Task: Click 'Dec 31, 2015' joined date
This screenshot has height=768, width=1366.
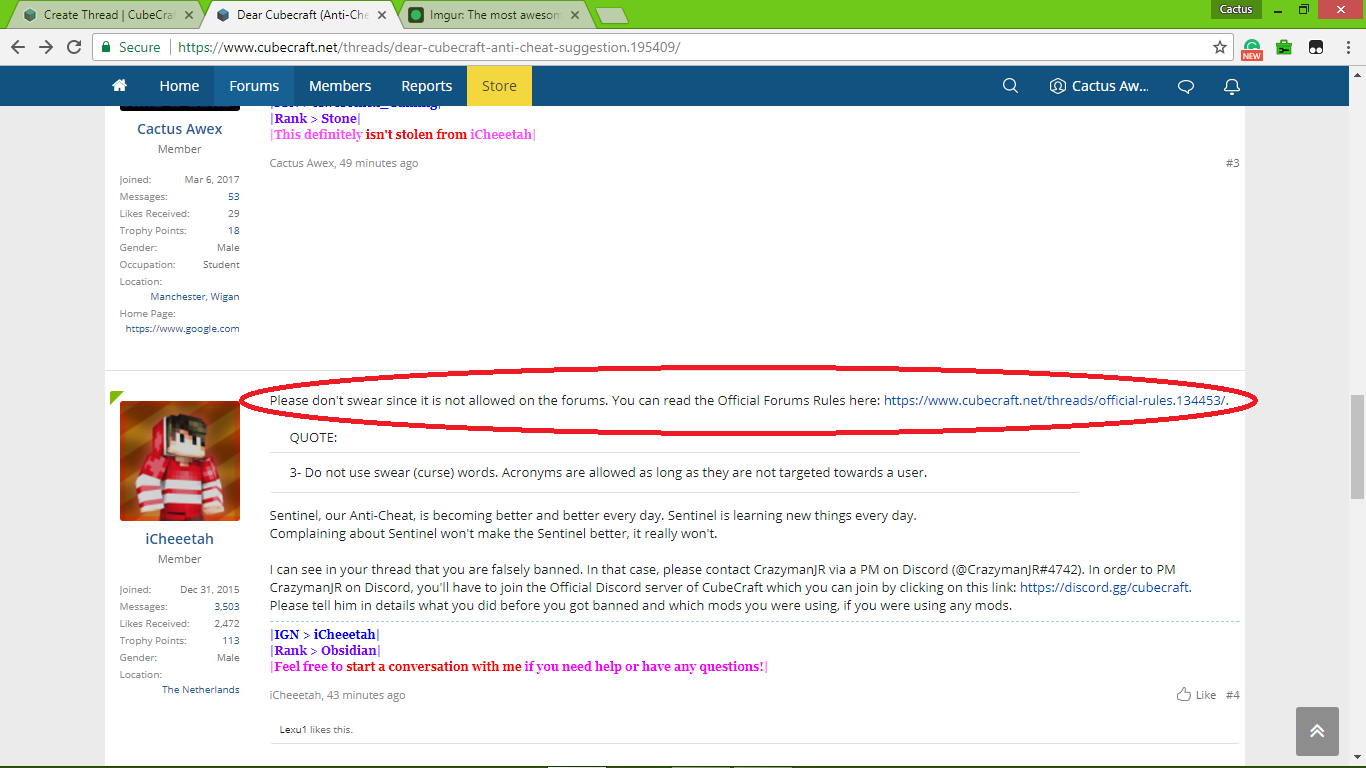Action: (210, 590)
